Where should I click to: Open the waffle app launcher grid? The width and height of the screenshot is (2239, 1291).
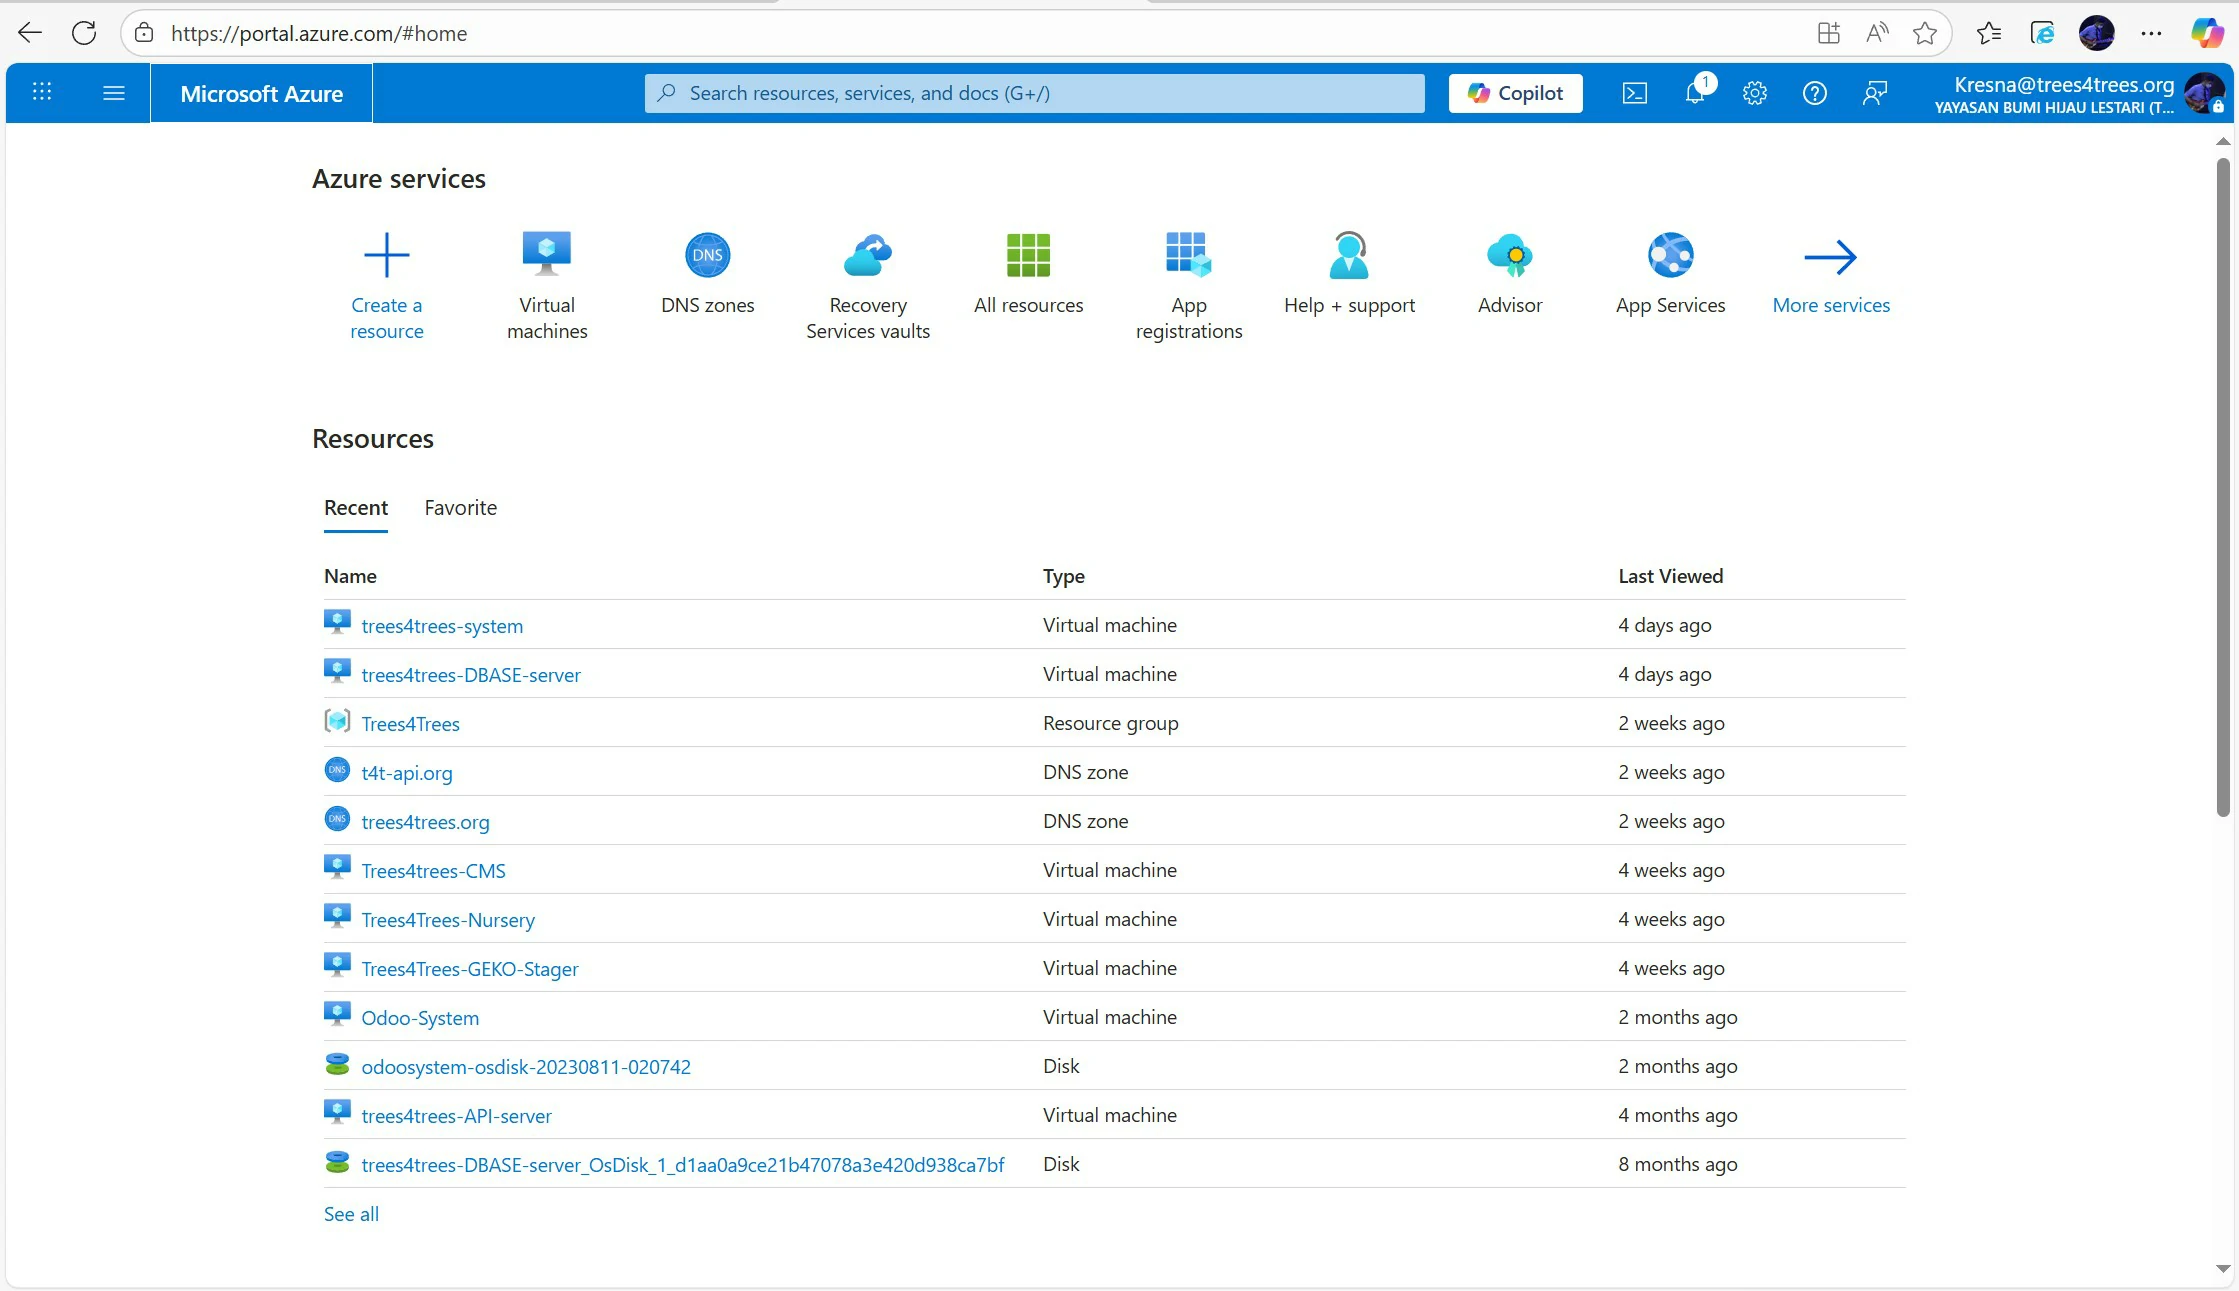pyautogui.click(x=42, y=93)
